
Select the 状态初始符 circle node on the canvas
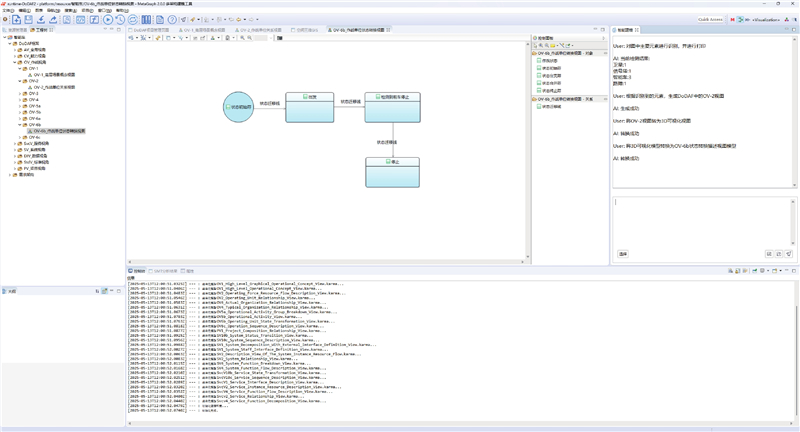coord(240,107)
